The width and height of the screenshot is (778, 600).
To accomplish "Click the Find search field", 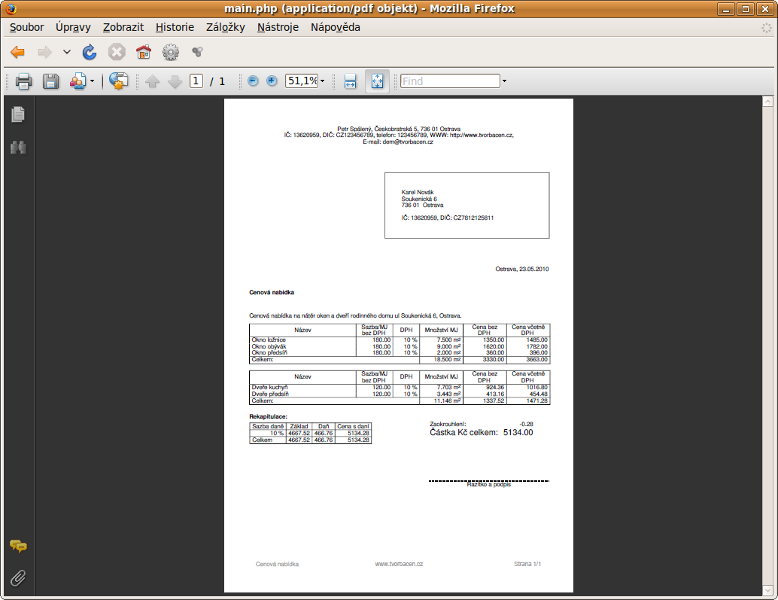I will coord(450,81).
